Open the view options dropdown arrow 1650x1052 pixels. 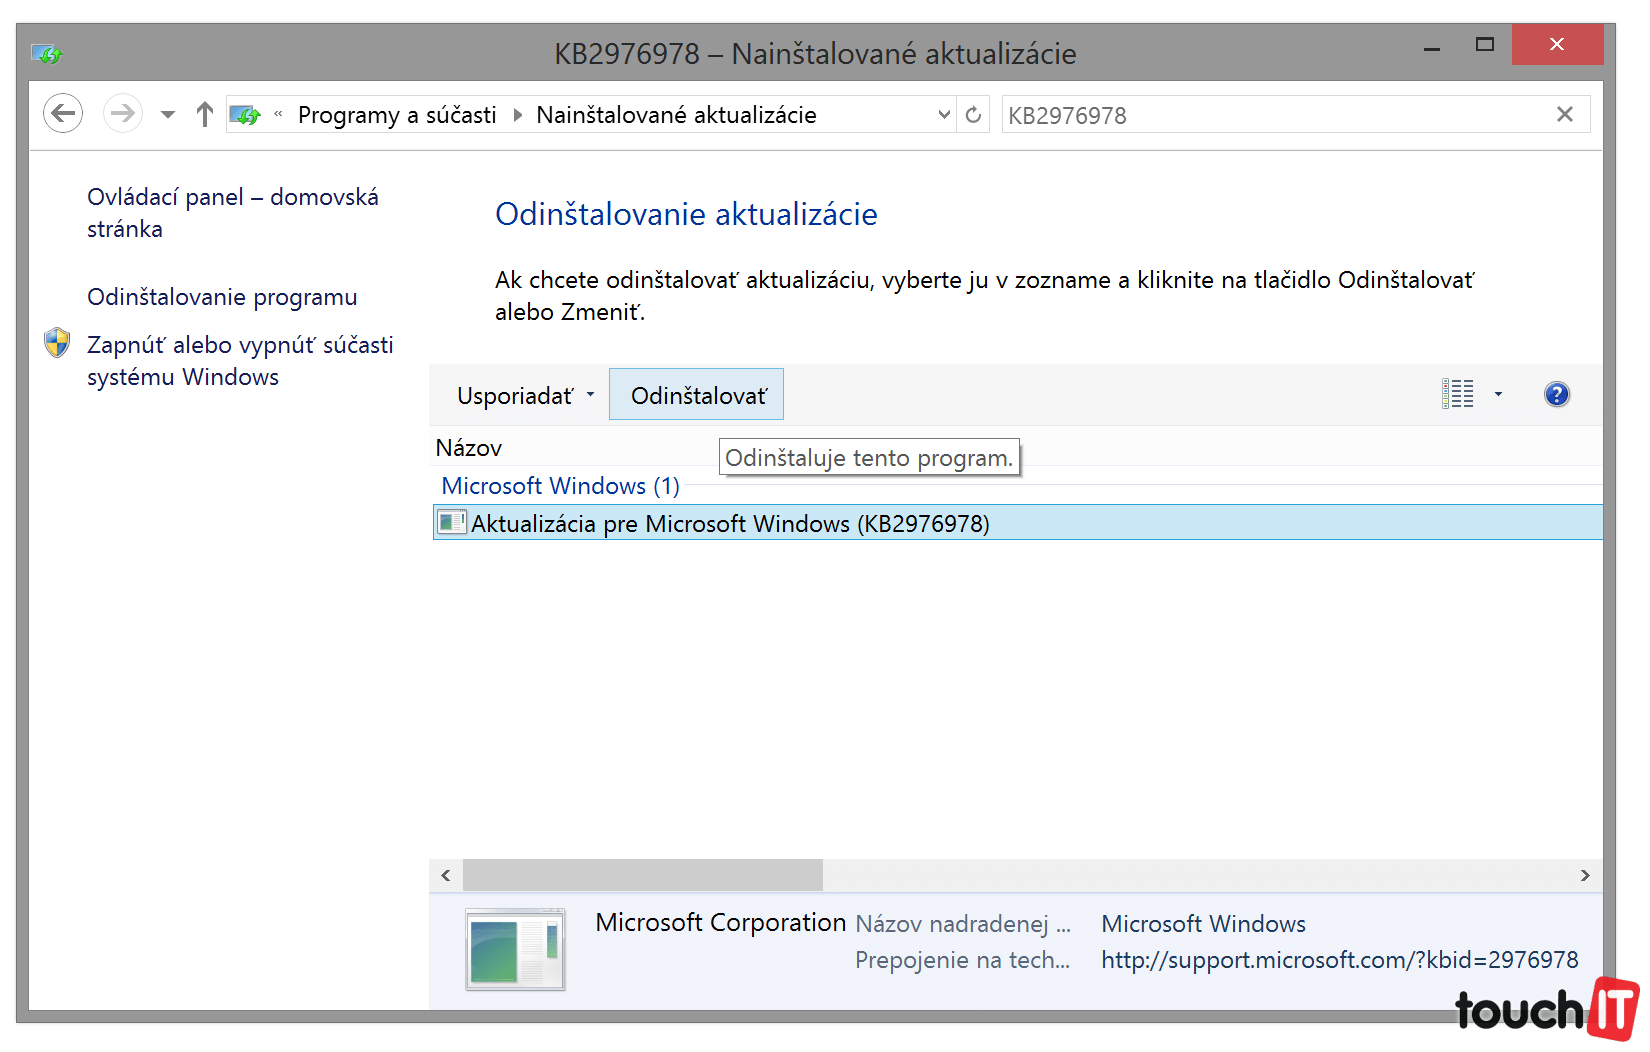(x=1498, y=395)
